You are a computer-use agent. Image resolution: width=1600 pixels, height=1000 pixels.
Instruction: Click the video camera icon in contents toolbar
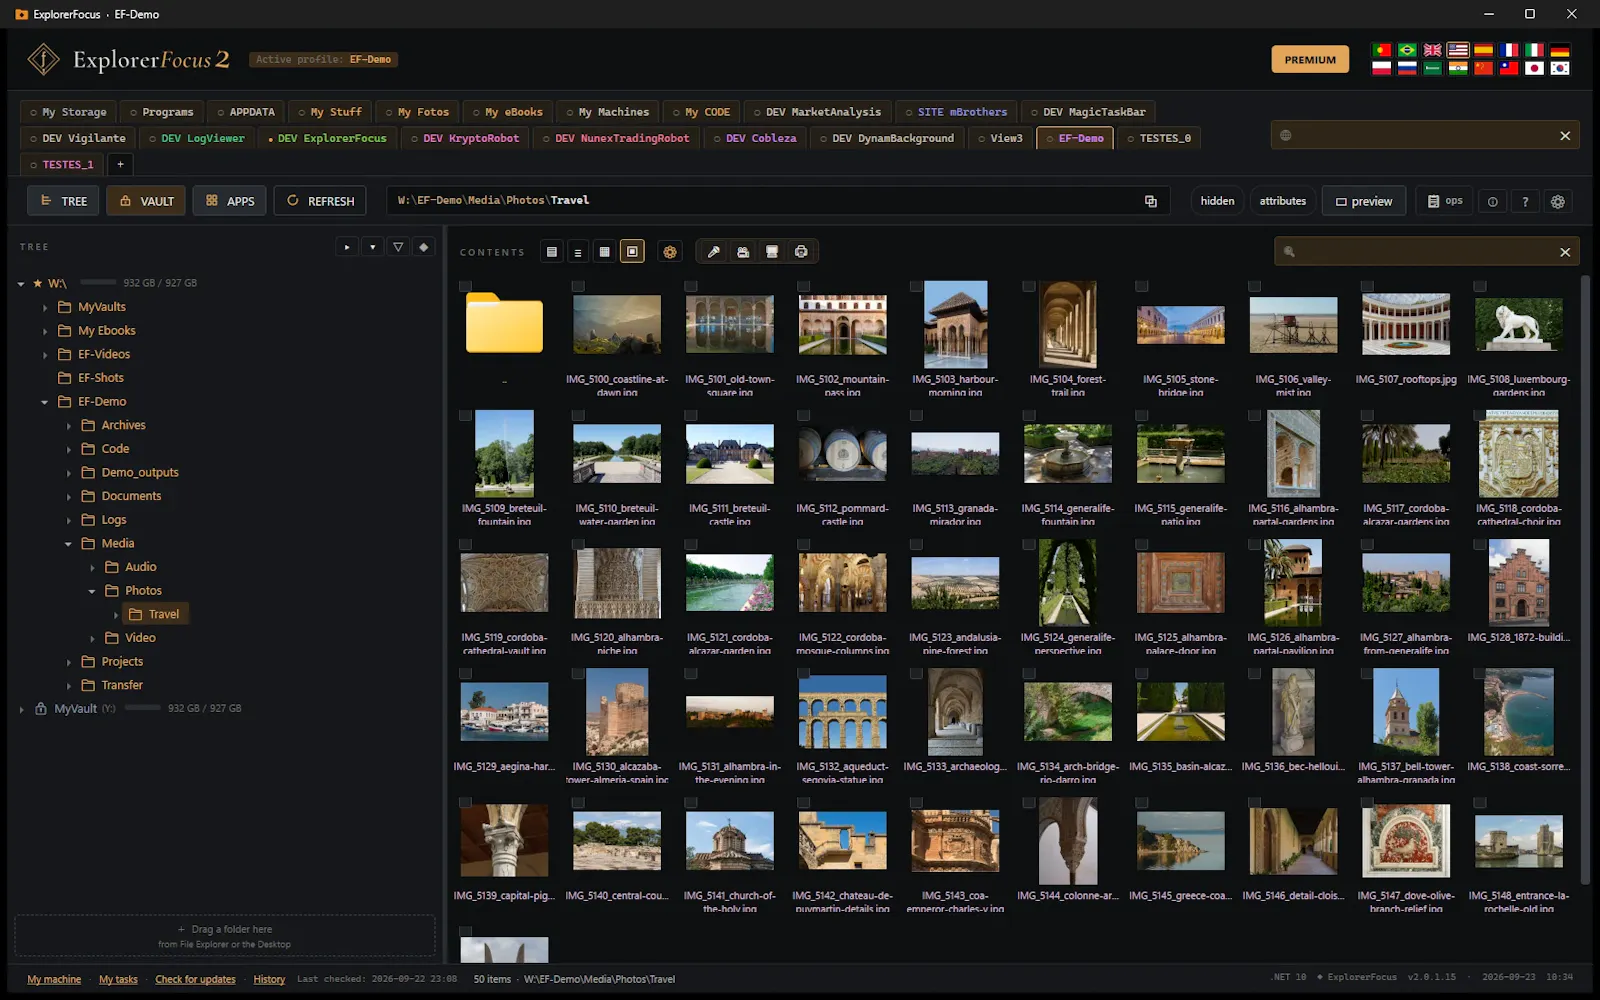tap(743, 252)
